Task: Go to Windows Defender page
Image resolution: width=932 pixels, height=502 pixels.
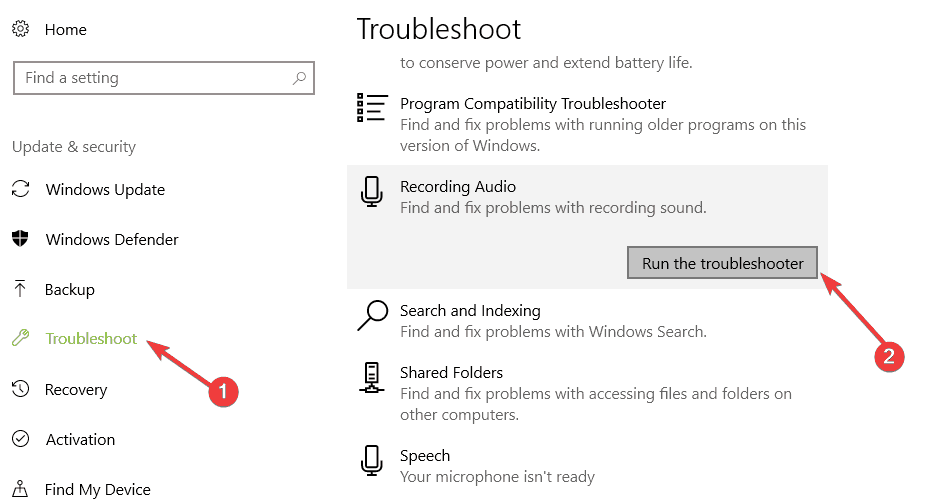Action: pyautogui.click(x=112, y=239)
